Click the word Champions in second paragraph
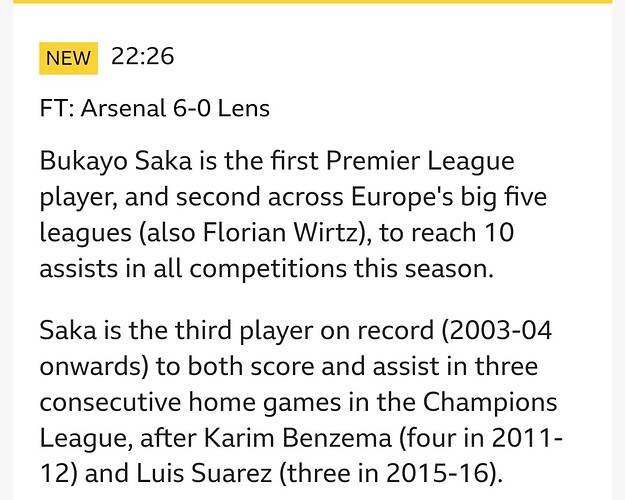 point(490,403)
